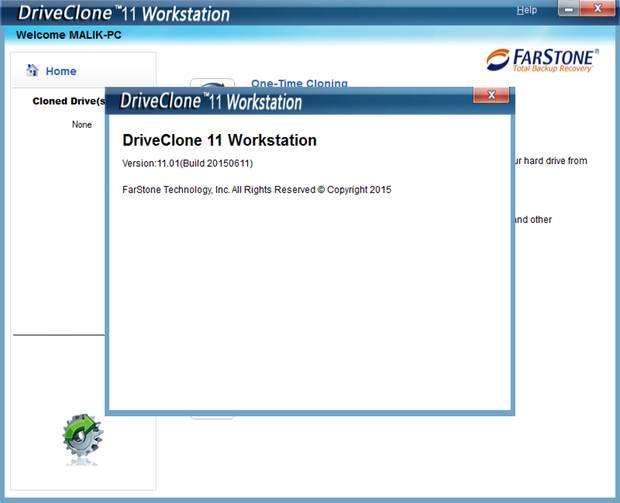Screen dimensions: 620x503
Task: Open the One-Time Cloning link
Action: (299, 83)
